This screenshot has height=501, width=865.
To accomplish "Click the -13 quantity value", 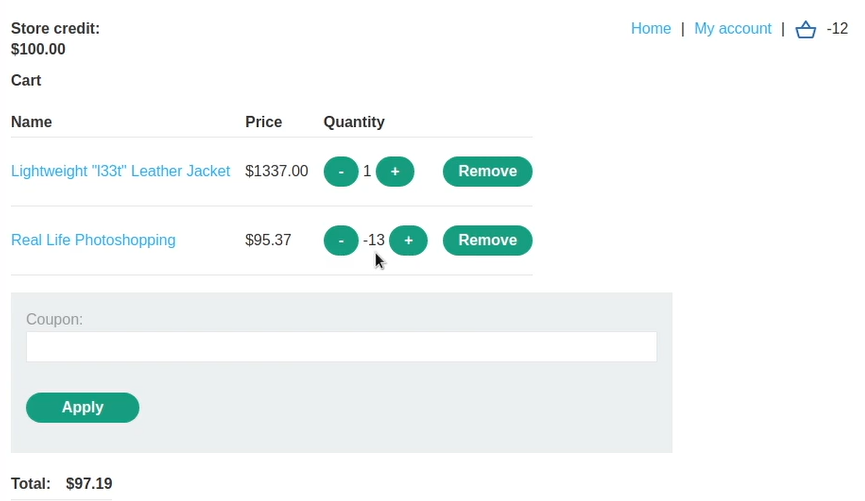I will [374, 240].
